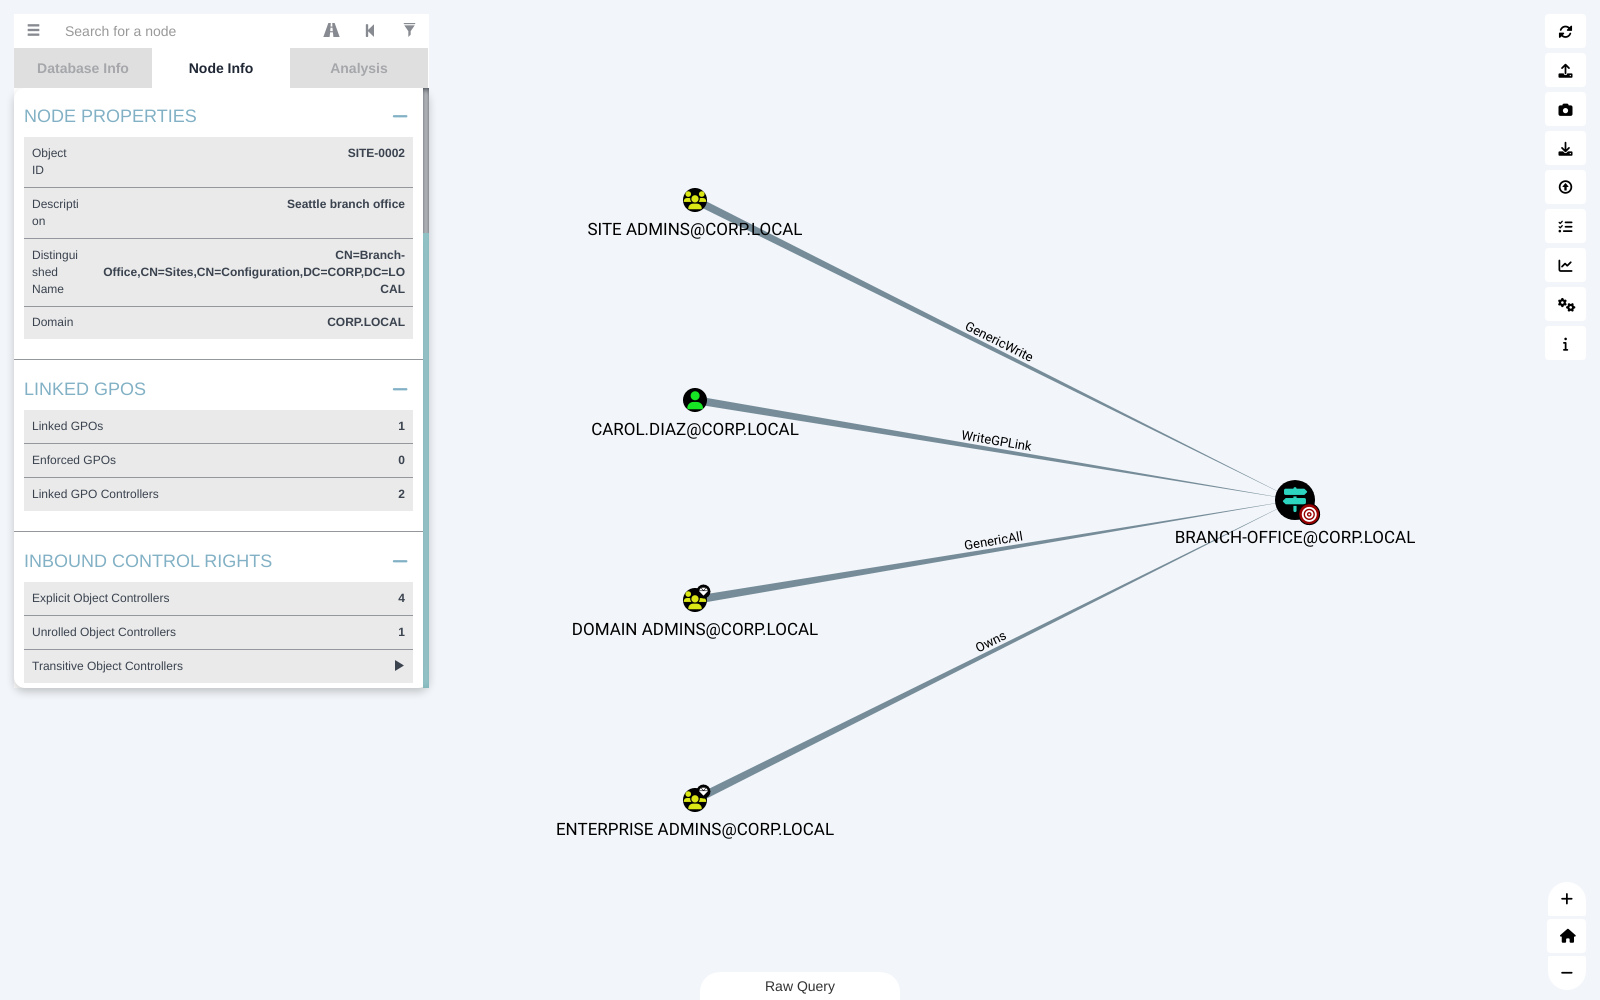Open the edge filter funnel icon
1600x1000 pixels.
(x=409, y=31)
